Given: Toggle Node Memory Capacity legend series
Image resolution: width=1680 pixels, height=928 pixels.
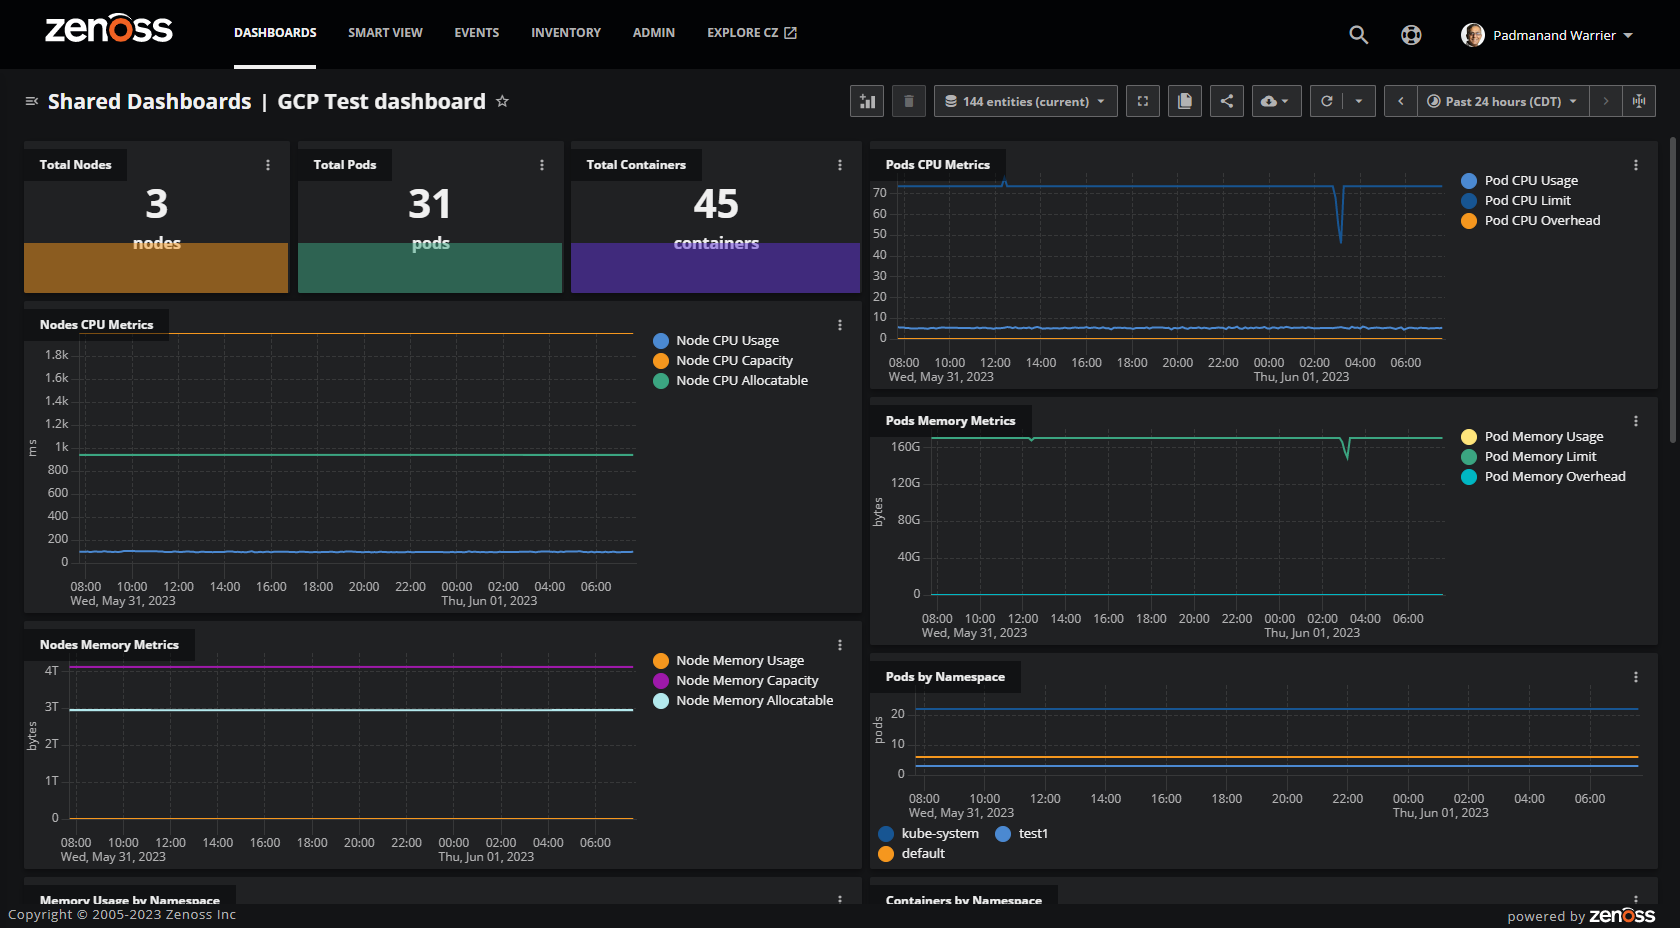Looking at the screenshot, I should pos(746,681).
